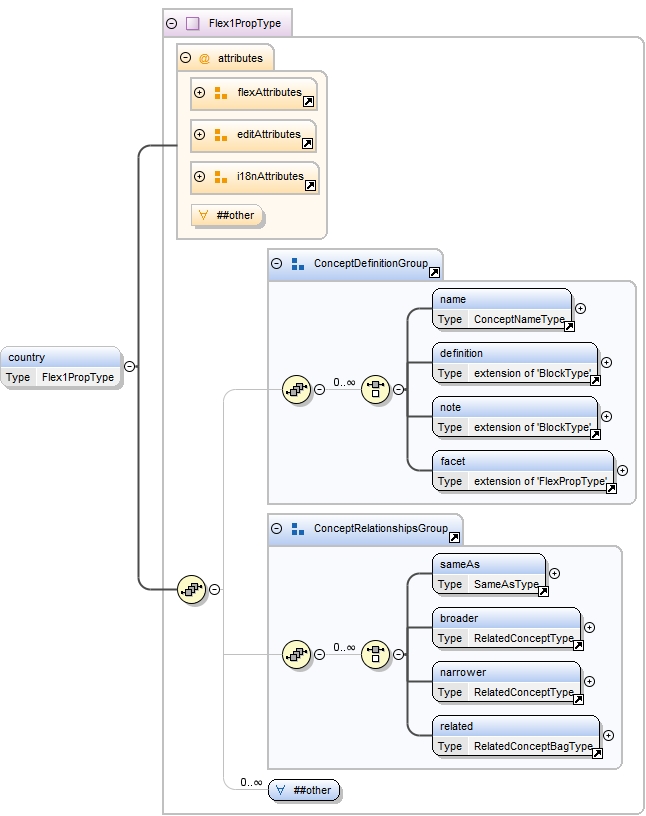Click the choice compositor in ConceptDefinitionGroup
The image size is (646, 816).
tap(375, 389)
